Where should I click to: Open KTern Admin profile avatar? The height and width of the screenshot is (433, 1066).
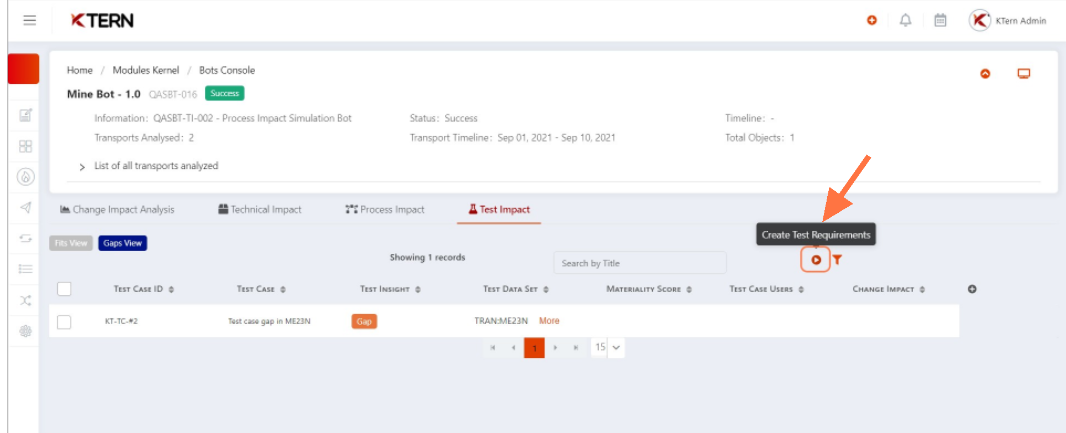coord(980,20)
